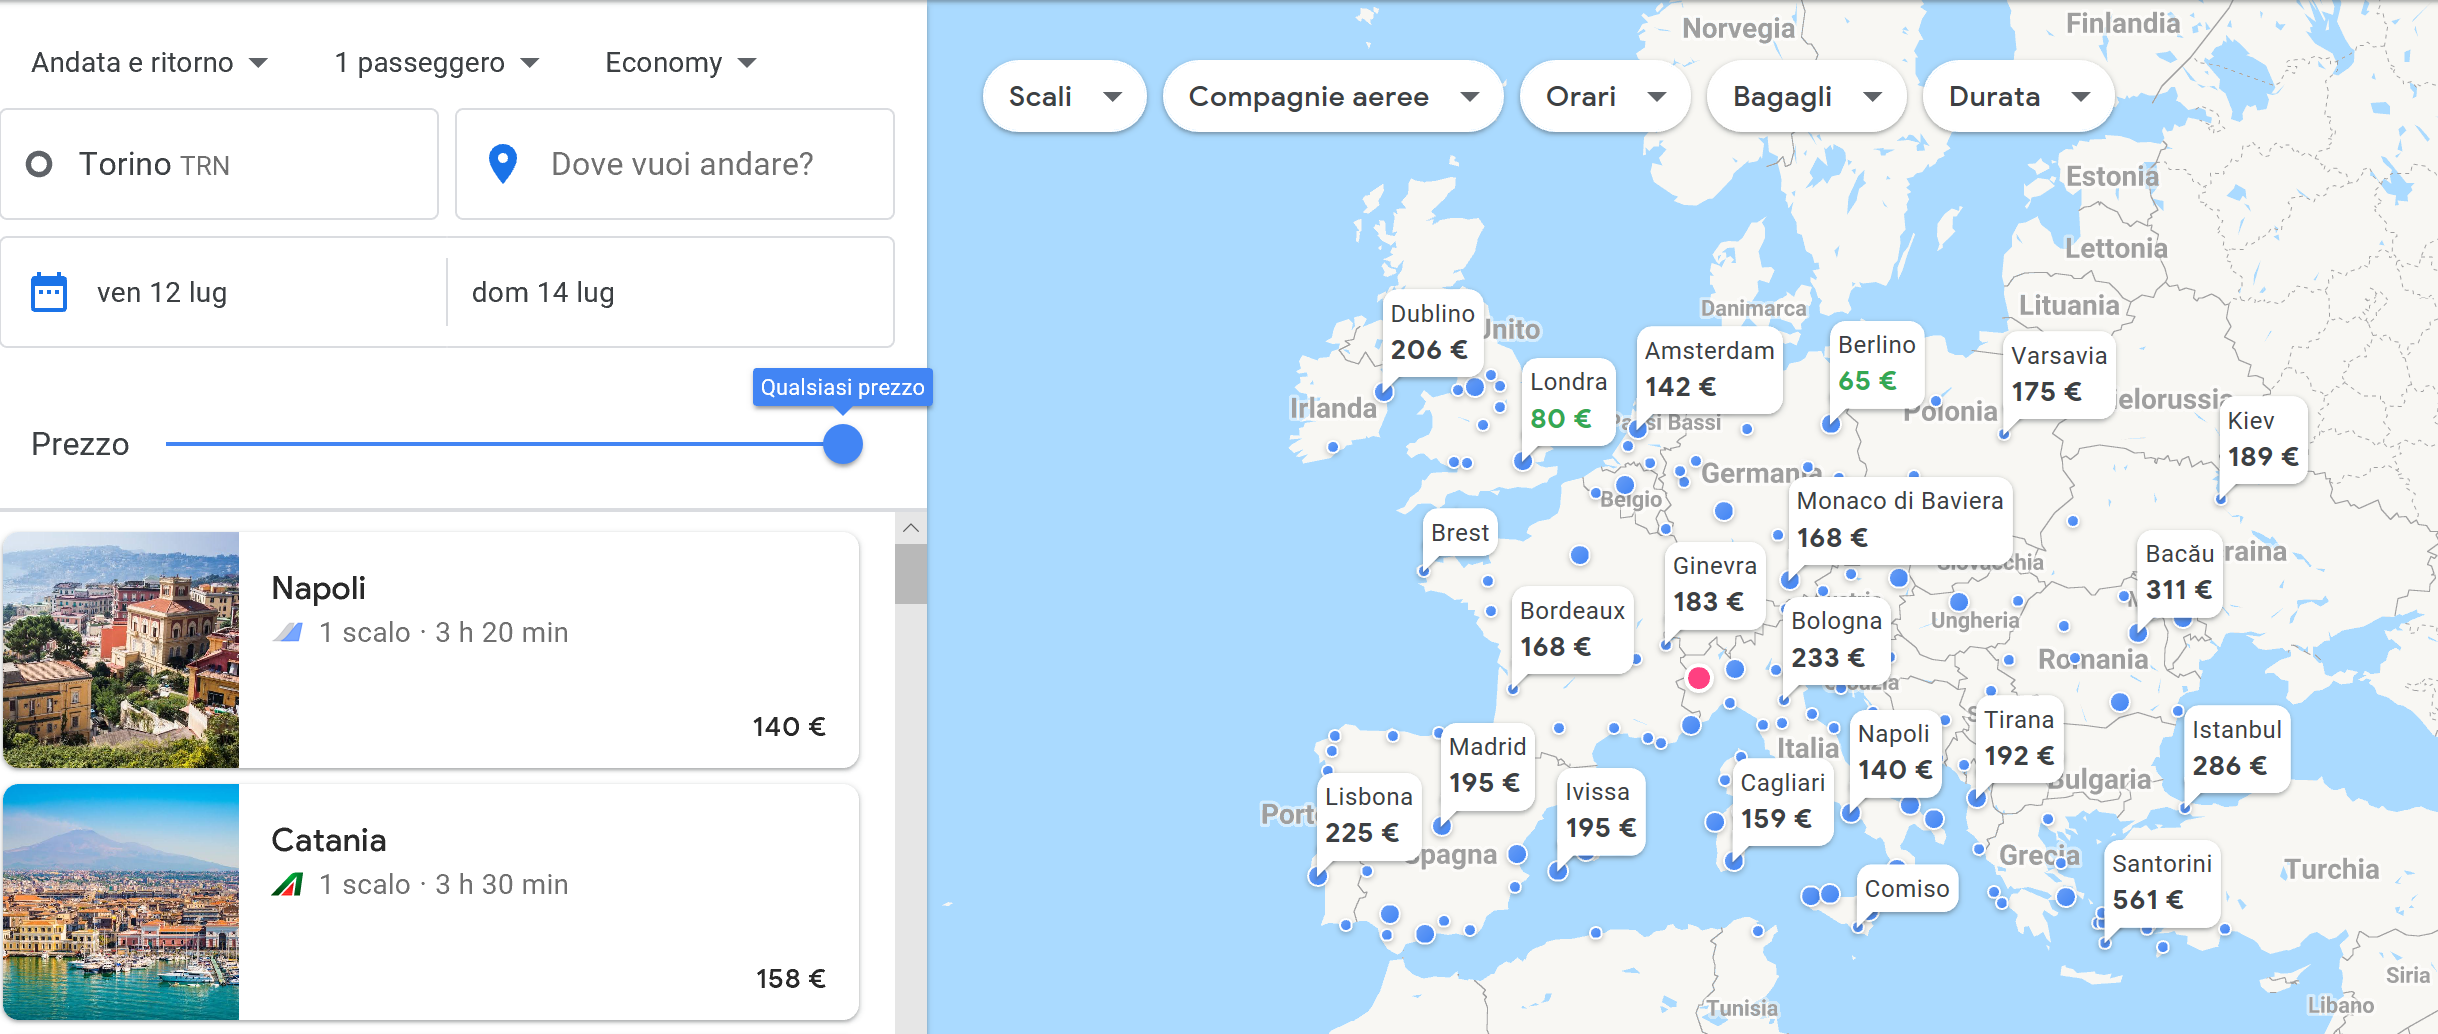Image resolution: width=2438 pixels, height=1034 pixels.
Task: Select the Londra 80 € destination on map
Action: (x=1567, y=400)
